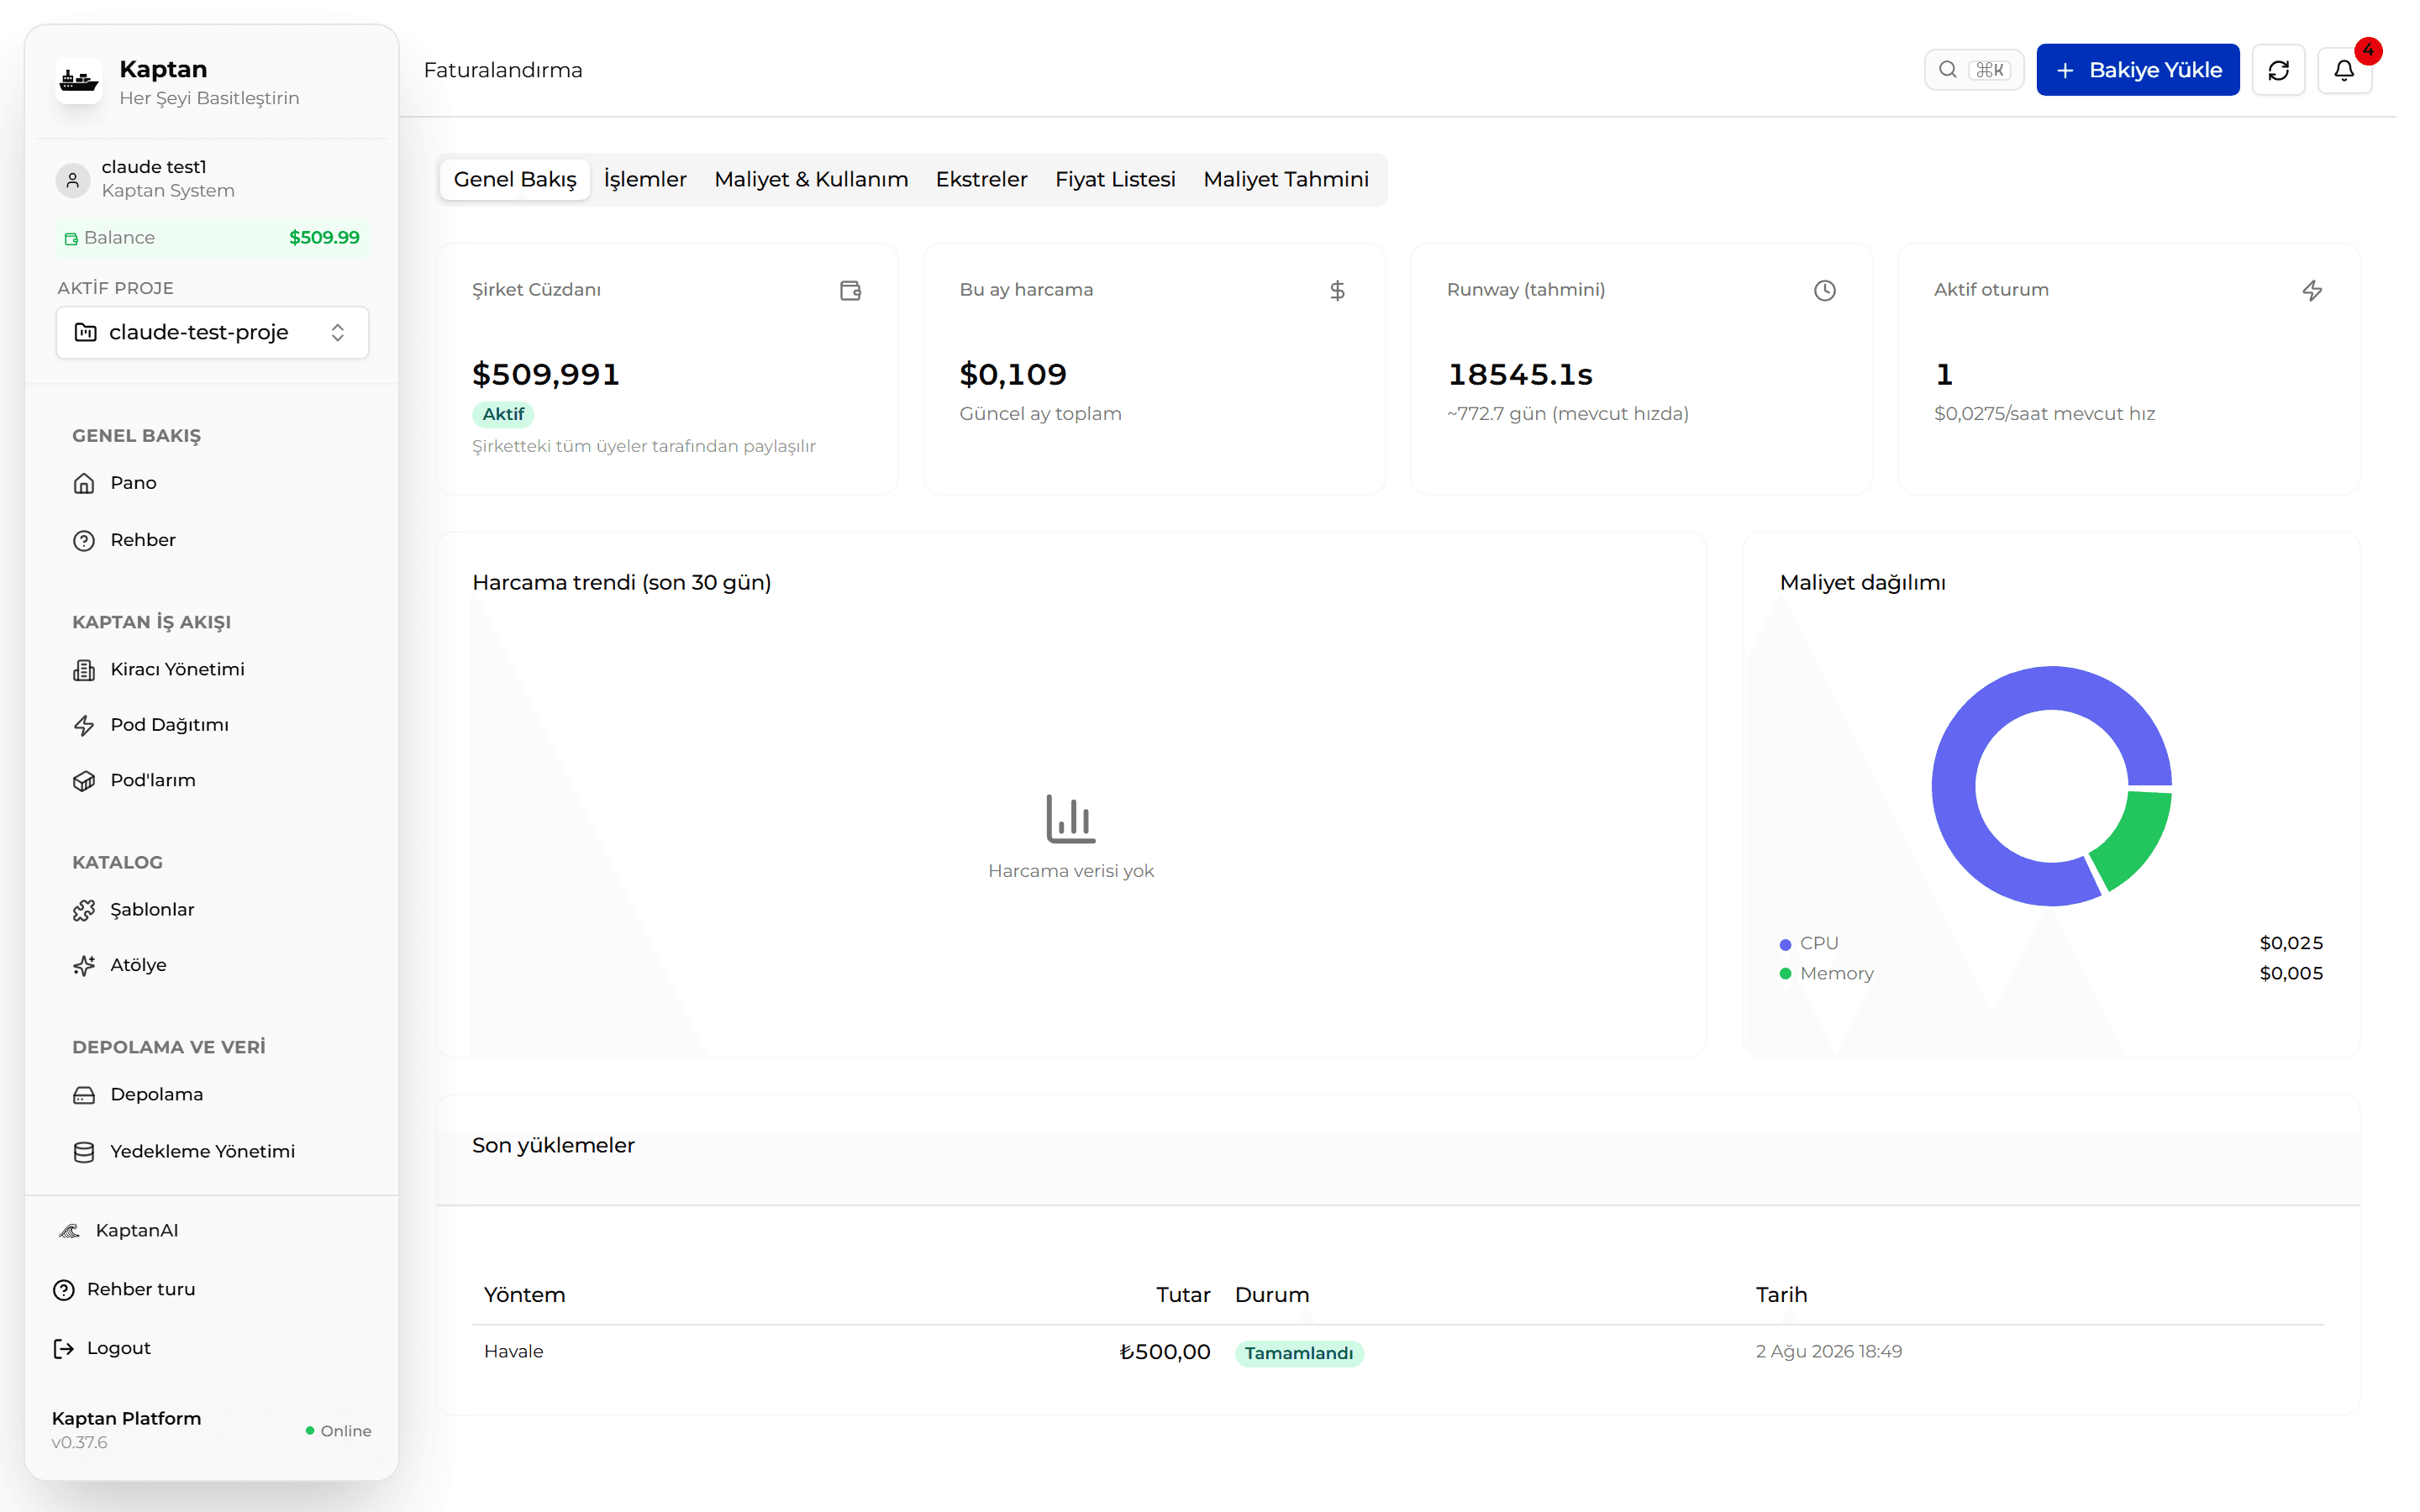
Task: Switch to the İşlemler tab
Action: tap(645, 179)
